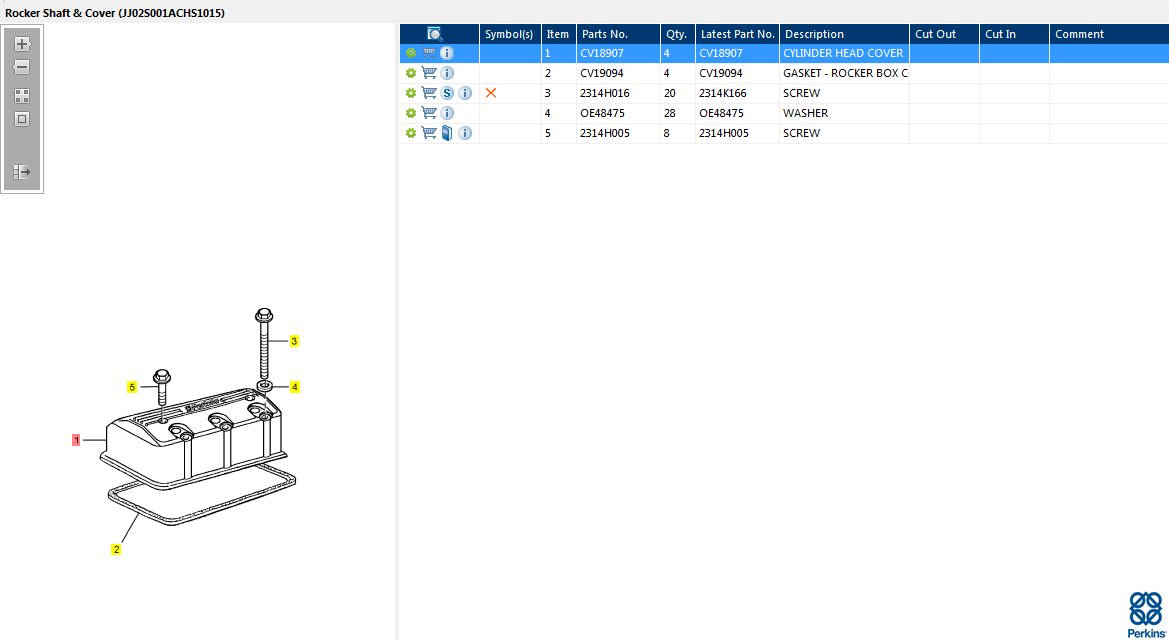Add CV19094 gasket to shopping cart

point(429,73)
